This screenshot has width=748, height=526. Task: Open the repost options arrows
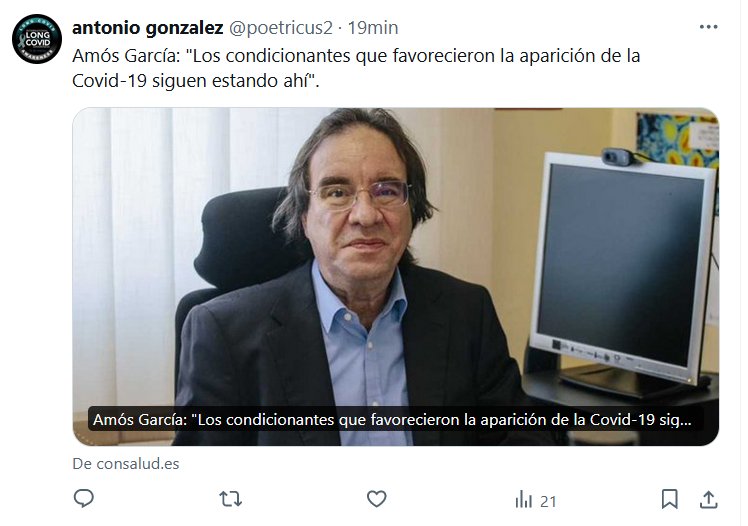tap(230, 499)
